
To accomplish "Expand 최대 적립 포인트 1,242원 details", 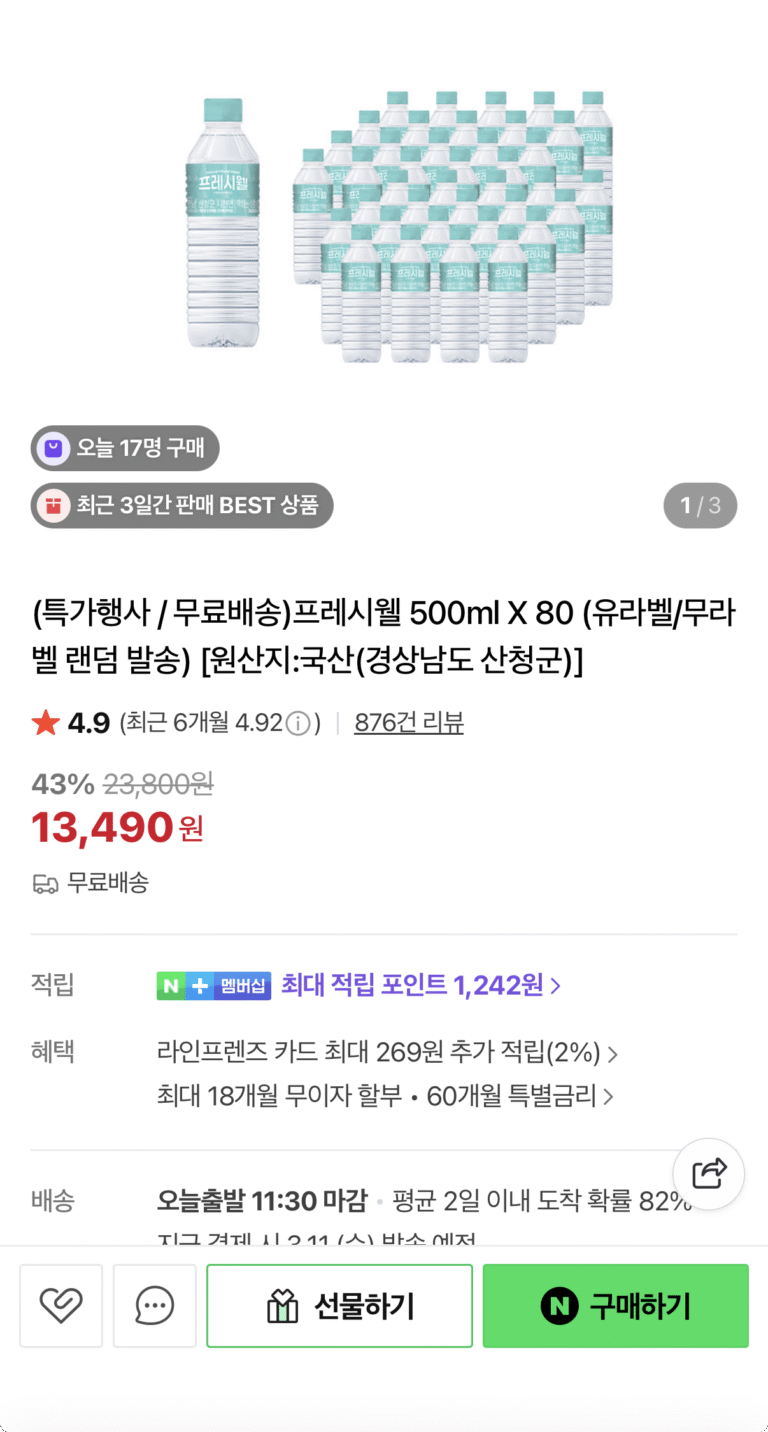I will pos(420,986).
